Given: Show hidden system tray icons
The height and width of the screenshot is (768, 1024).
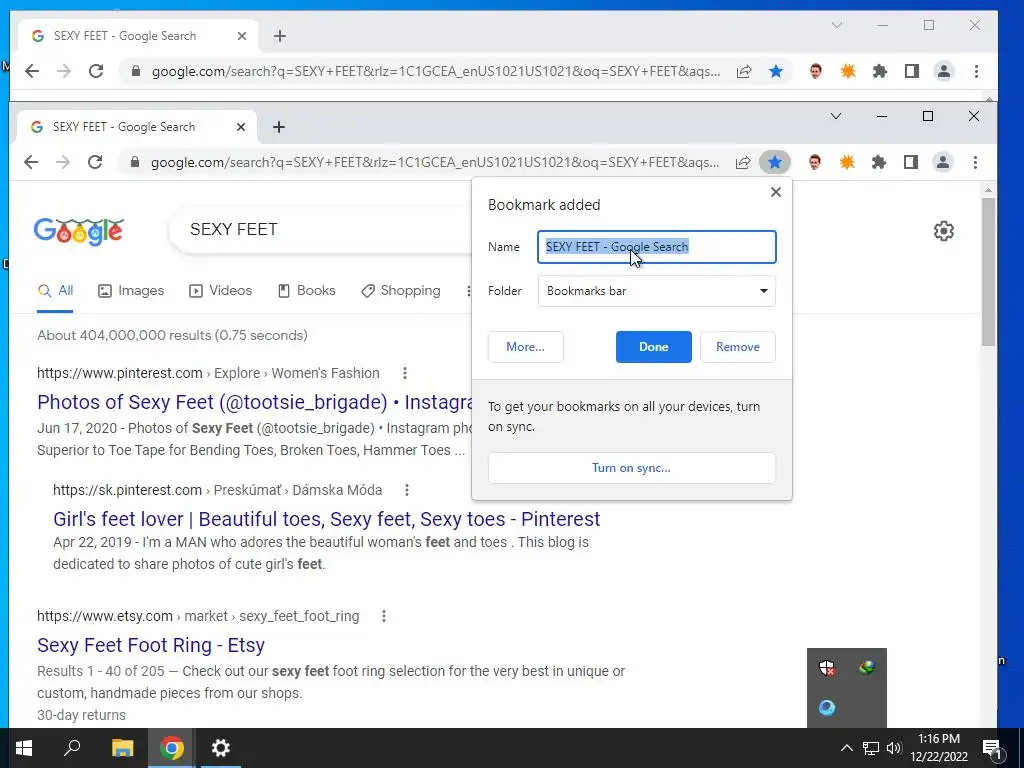Looking at the screenshot, I should 846,748.
